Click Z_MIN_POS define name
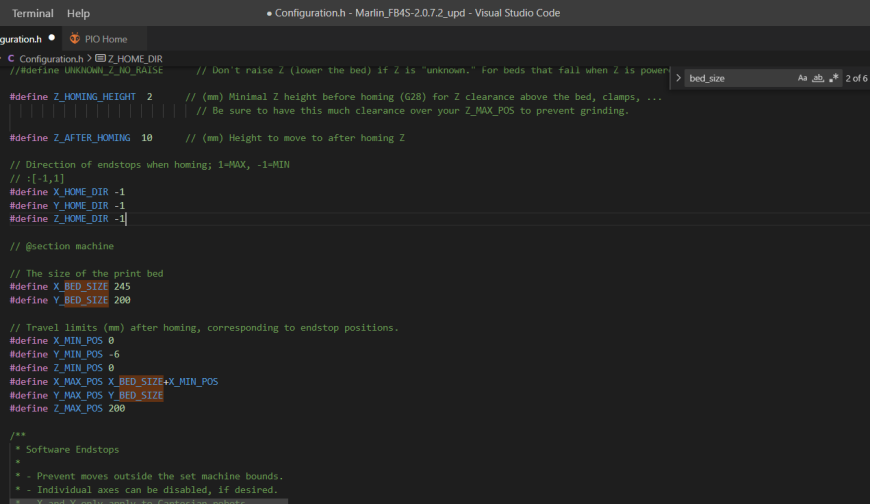Viewport: 870px width, 504px height. click(x=78, y=367)
